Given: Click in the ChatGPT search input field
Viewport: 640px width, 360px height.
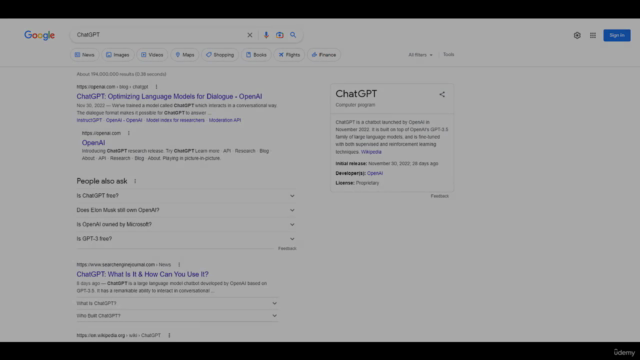Looking at the screenshot, I should (x=159, y=35).
